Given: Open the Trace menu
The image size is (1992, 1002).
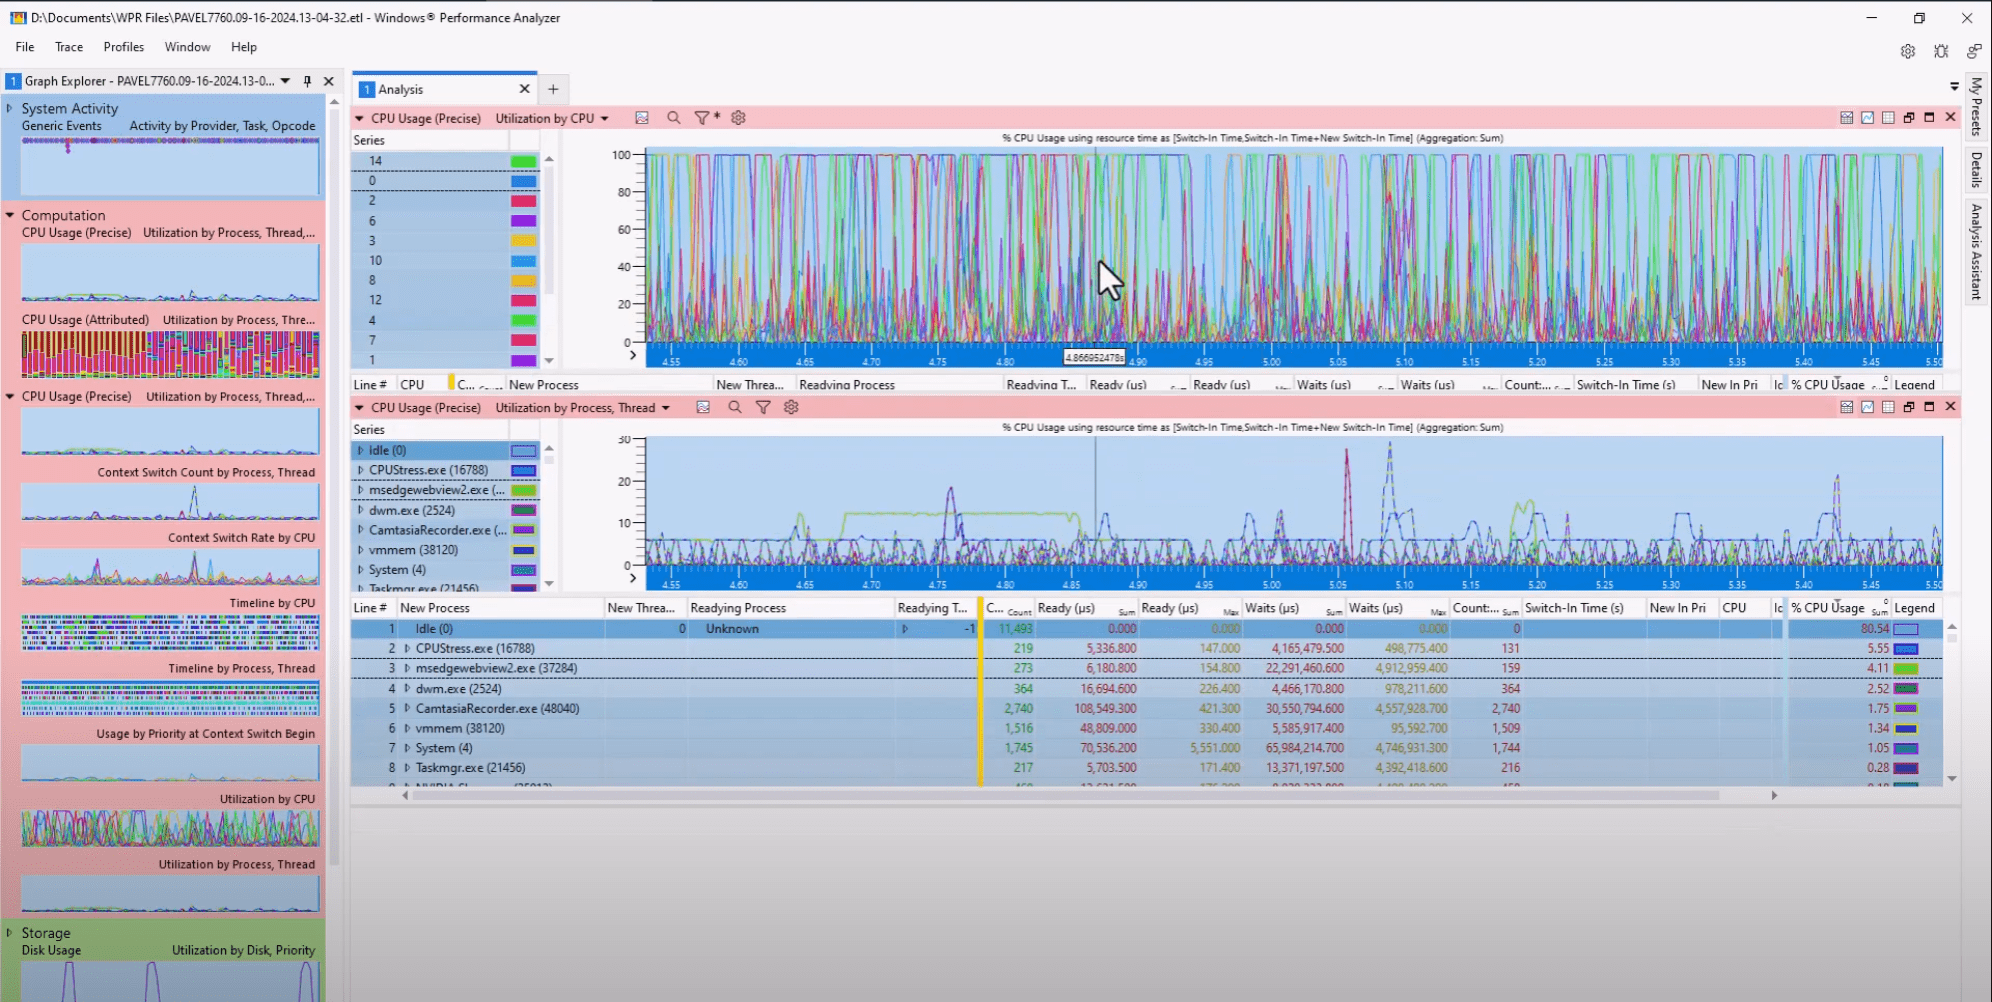Looking at the screenshot, I should [x=69, y=47].
